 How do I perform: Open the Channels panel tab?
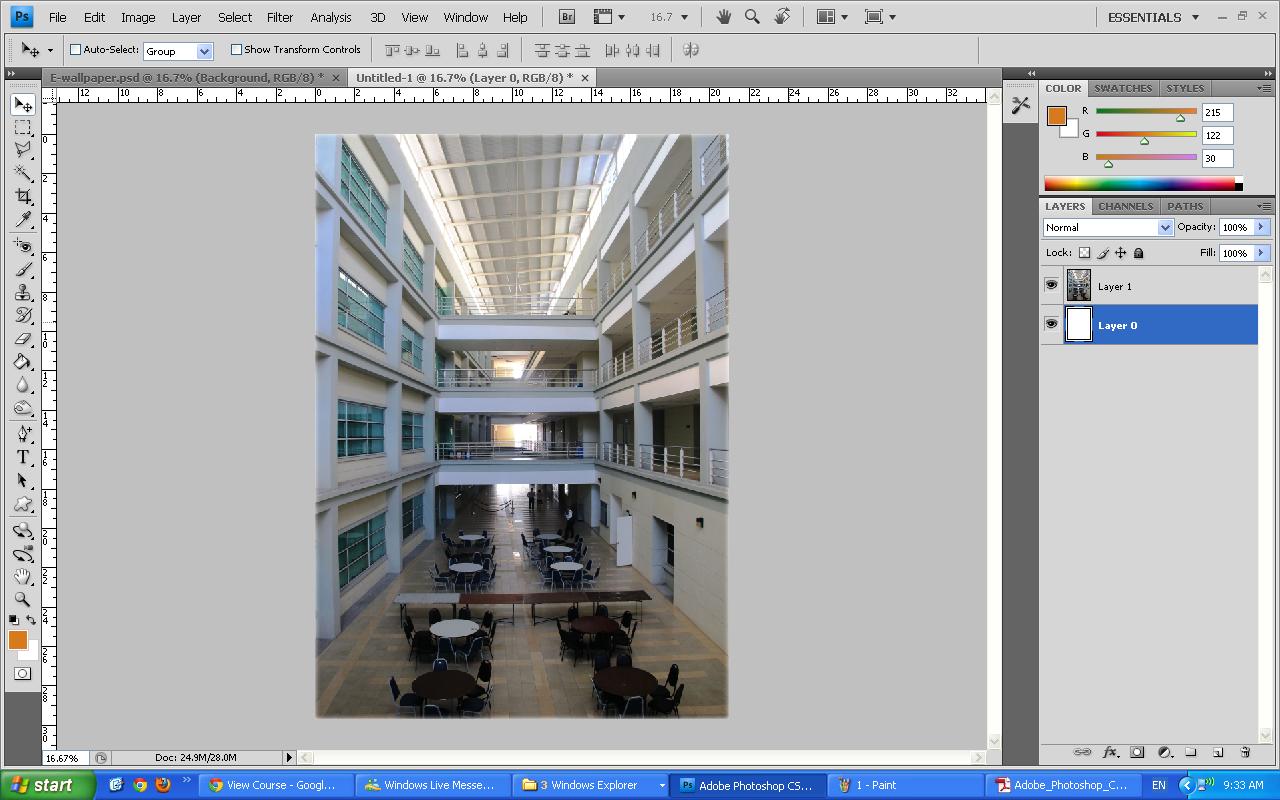[x=1125, y=206]
